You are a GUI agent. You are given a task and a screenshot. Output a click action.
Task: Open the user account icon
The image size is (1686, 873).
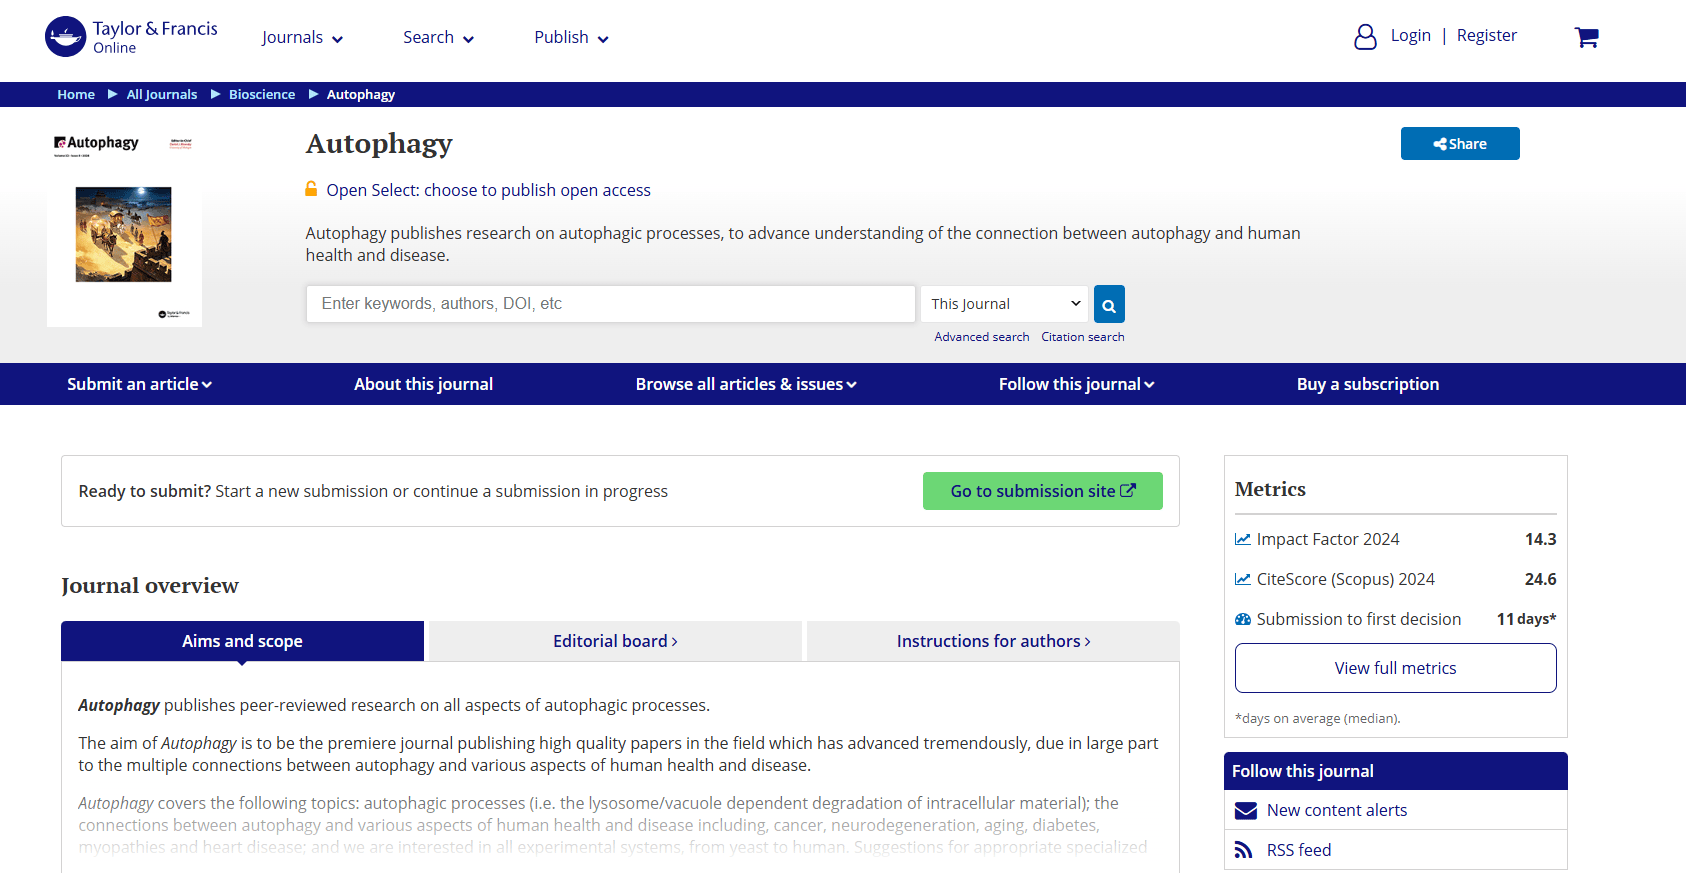[1365, 37]
